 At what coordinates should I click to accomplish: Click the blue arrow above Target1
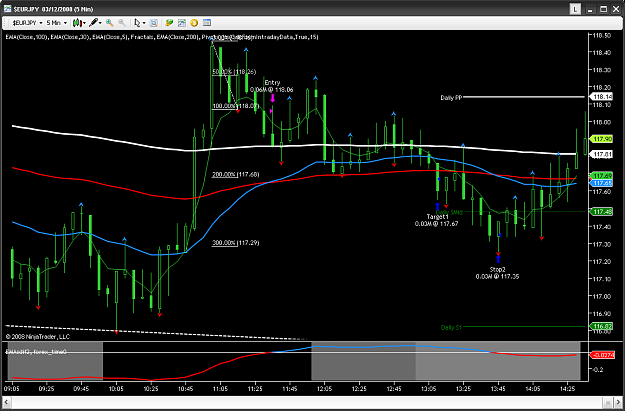437,206
